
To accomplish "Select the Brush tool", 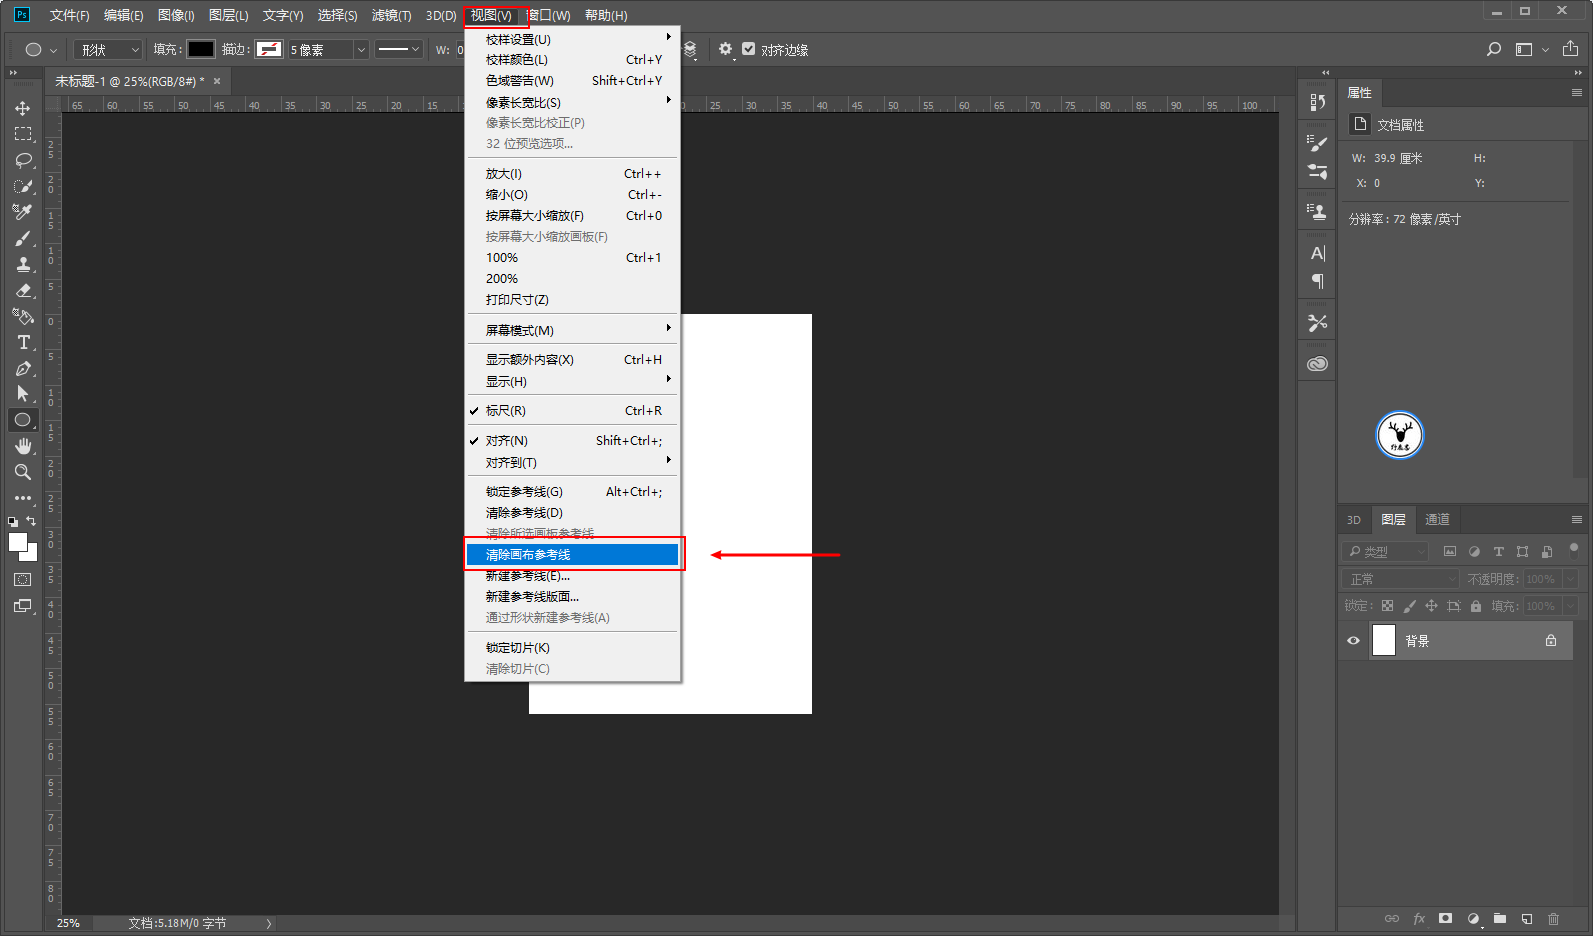I will pos(23,239).
